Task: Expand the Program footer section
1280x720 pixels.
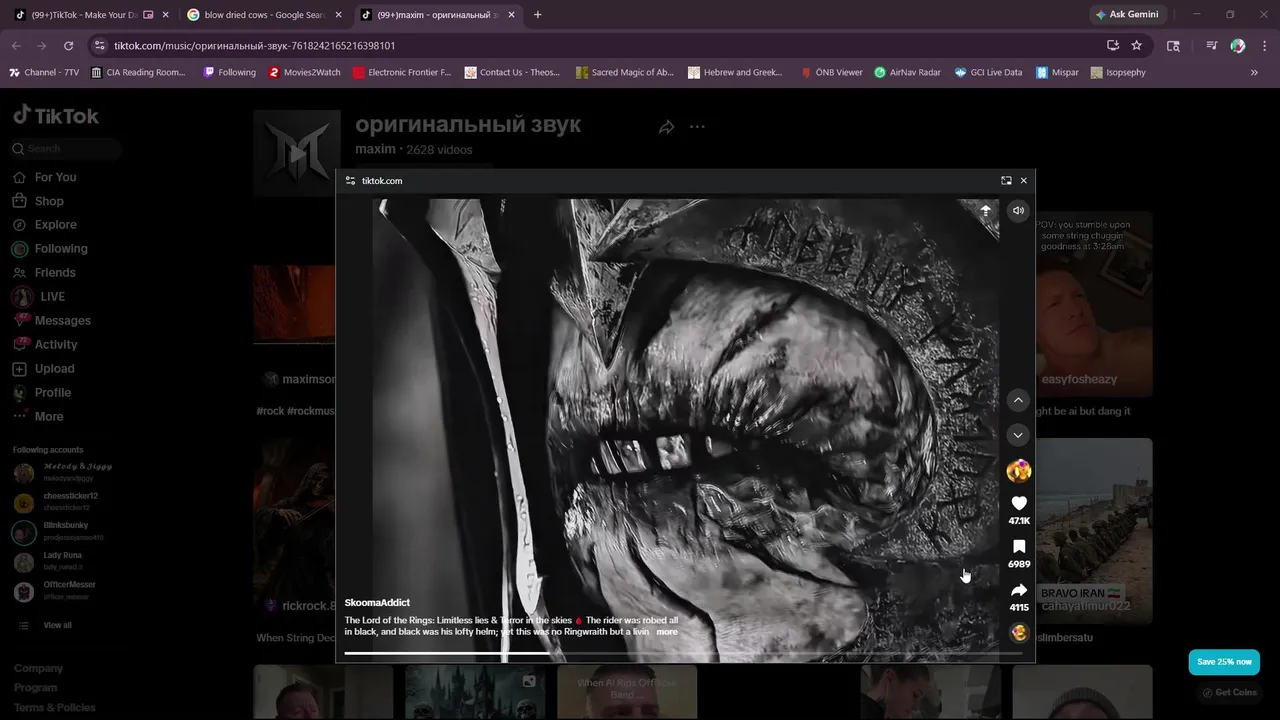Action: coord(35,688)
